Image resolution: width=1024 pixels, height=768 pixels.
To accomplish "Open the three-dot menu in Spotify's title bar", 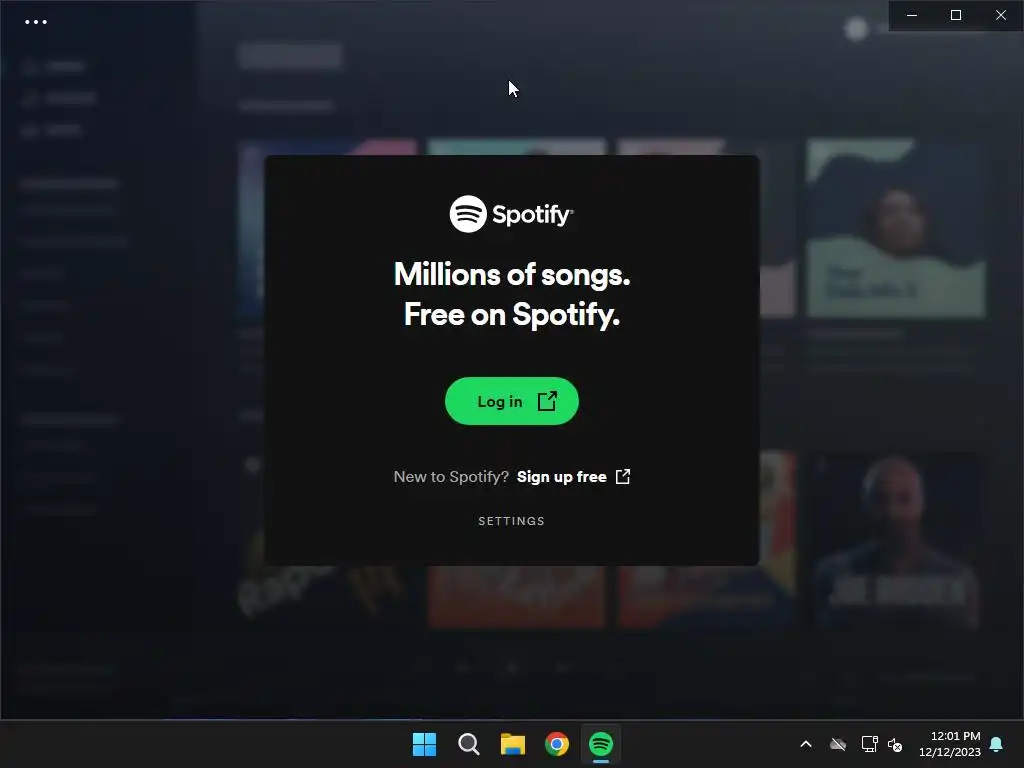I will click(36, 22).
